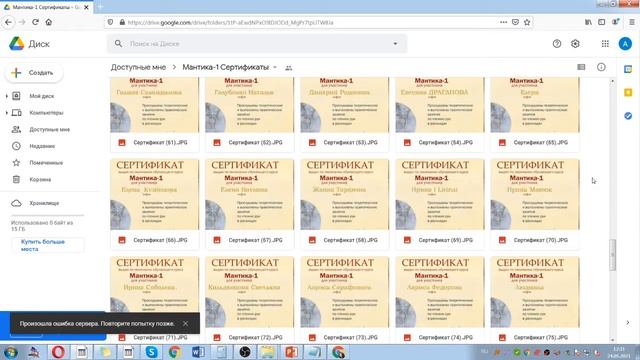The image size is (640, 360).
Task: Click the Google Drive logo
Action: (x=17, y=44)
